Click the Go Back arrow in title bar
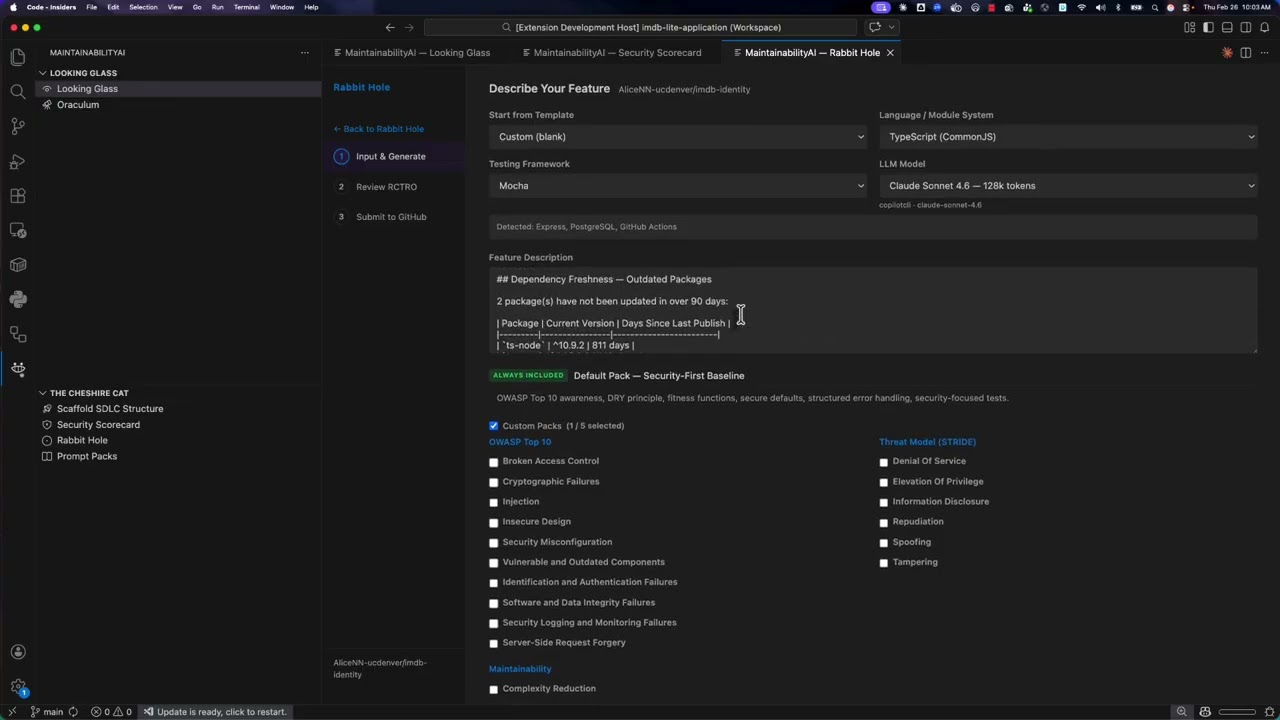Screen dimensions: 1280x720 coord(390,27)
